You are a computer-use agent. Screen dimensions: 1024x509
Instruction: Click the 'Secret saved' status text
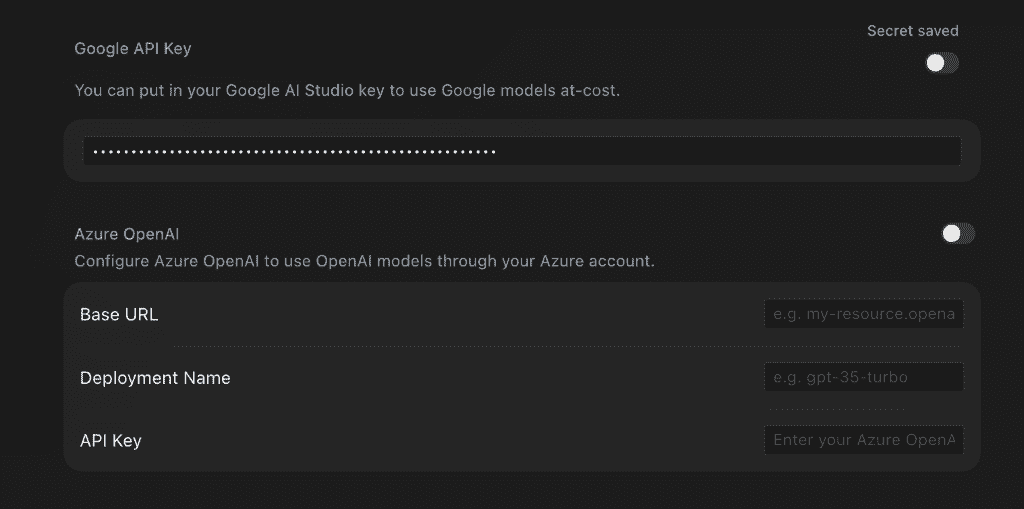coord(912,31)
